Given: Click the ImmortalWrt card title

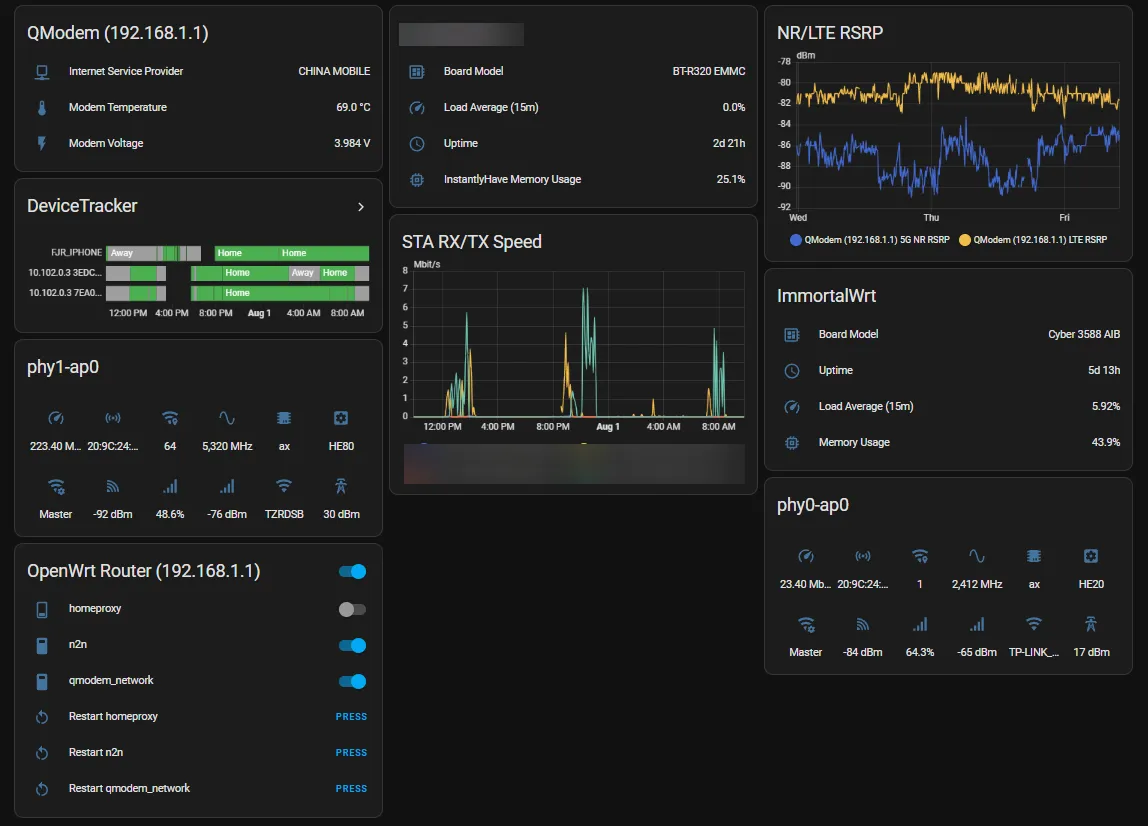Looking at the screenshot, I should (x=826, y=296).
